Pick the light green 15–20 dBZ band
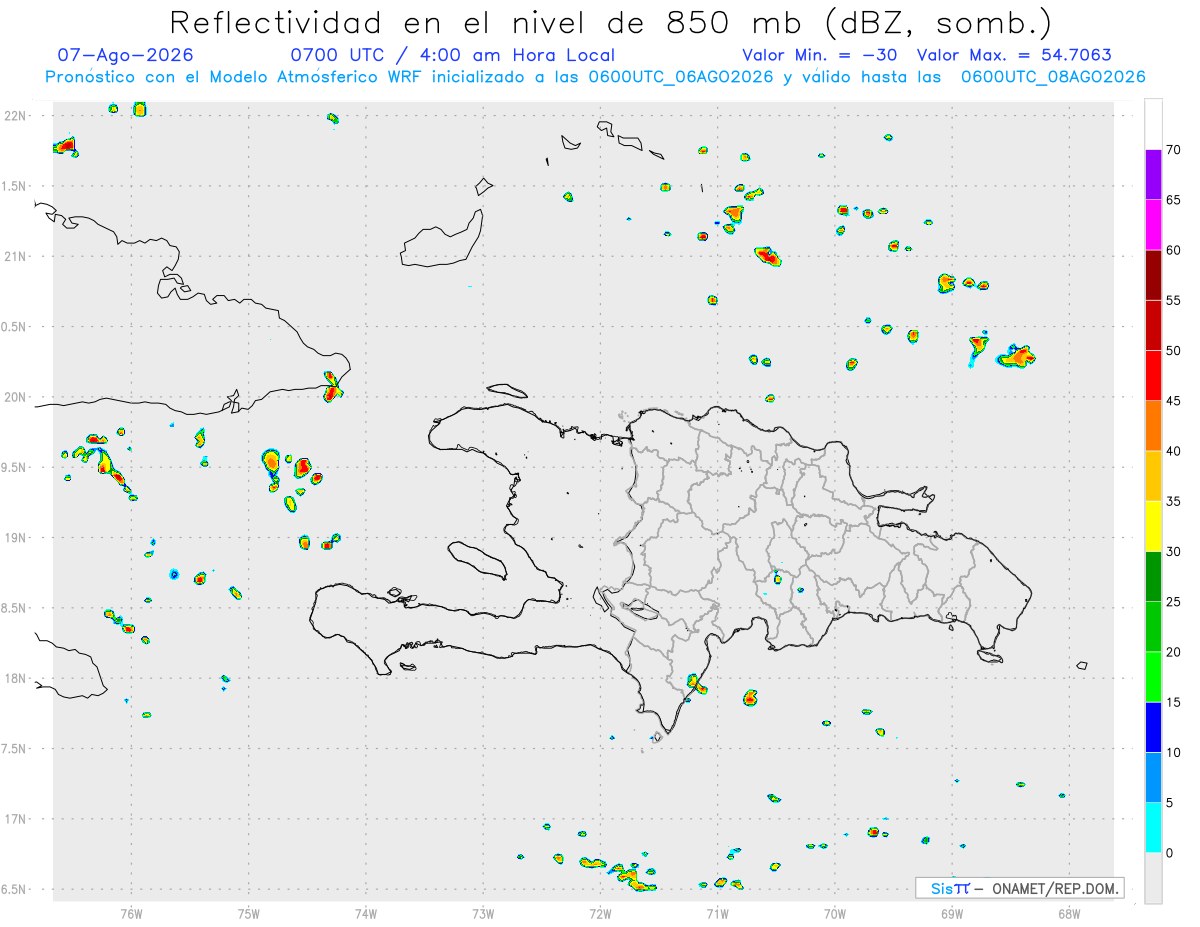This screenshot has width=1200, height=927. coord(1153,677)
